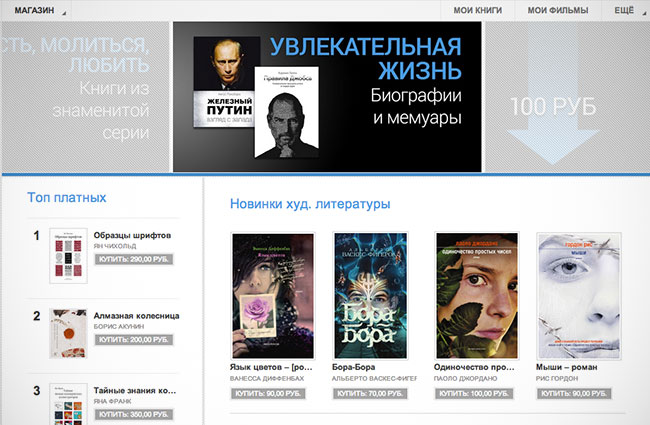This screenshot has height=425, width=650.
Task: Open Алмазная колесница cover thumbnail
Action: point(68,333)
